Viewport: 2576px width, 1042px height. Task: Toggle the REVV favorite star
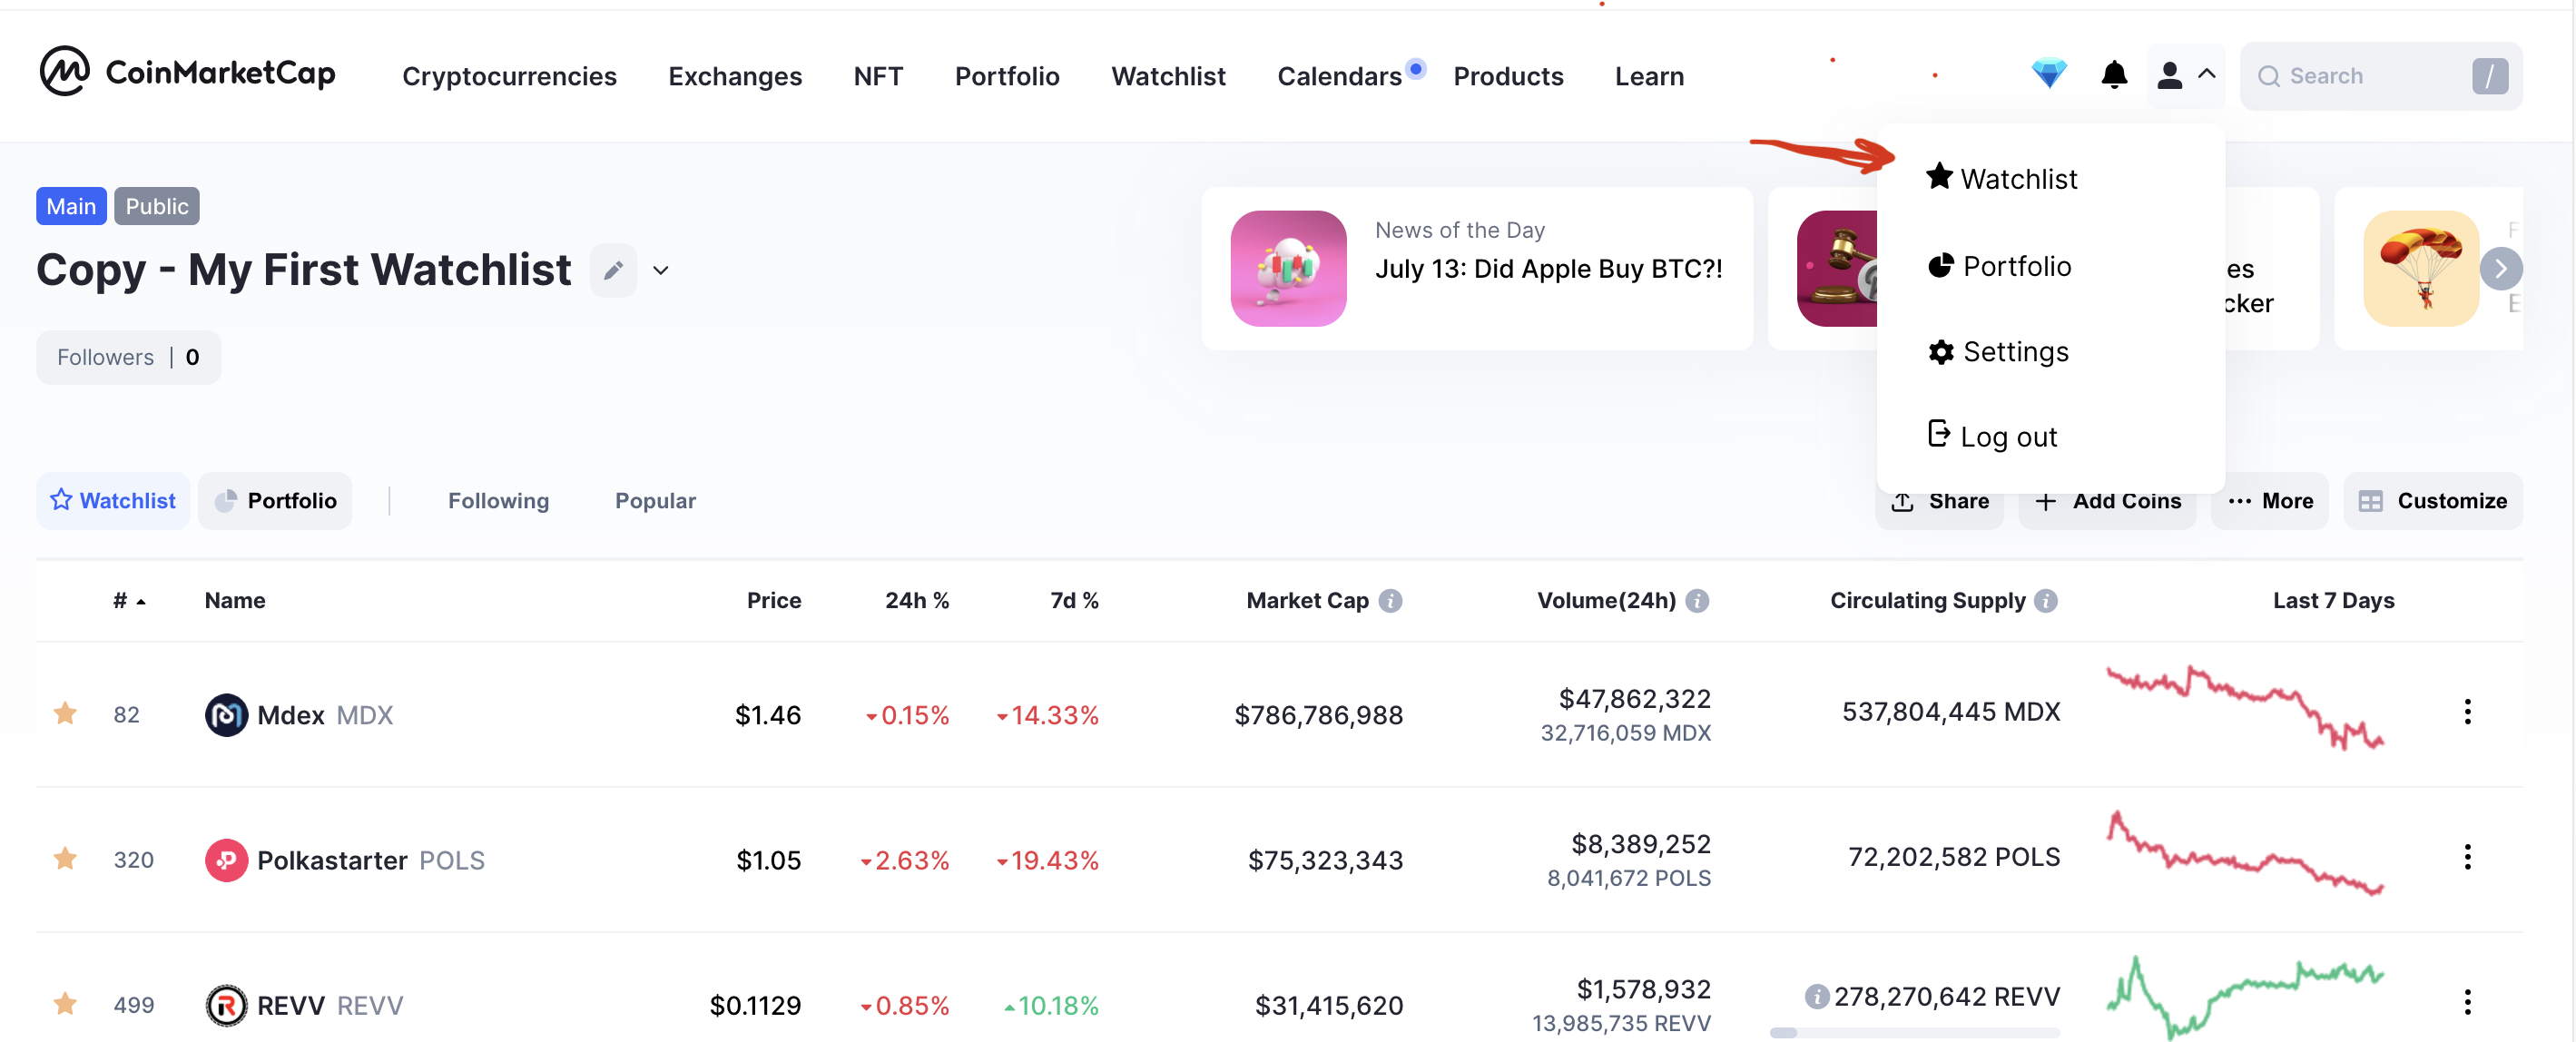point(66,1004)
